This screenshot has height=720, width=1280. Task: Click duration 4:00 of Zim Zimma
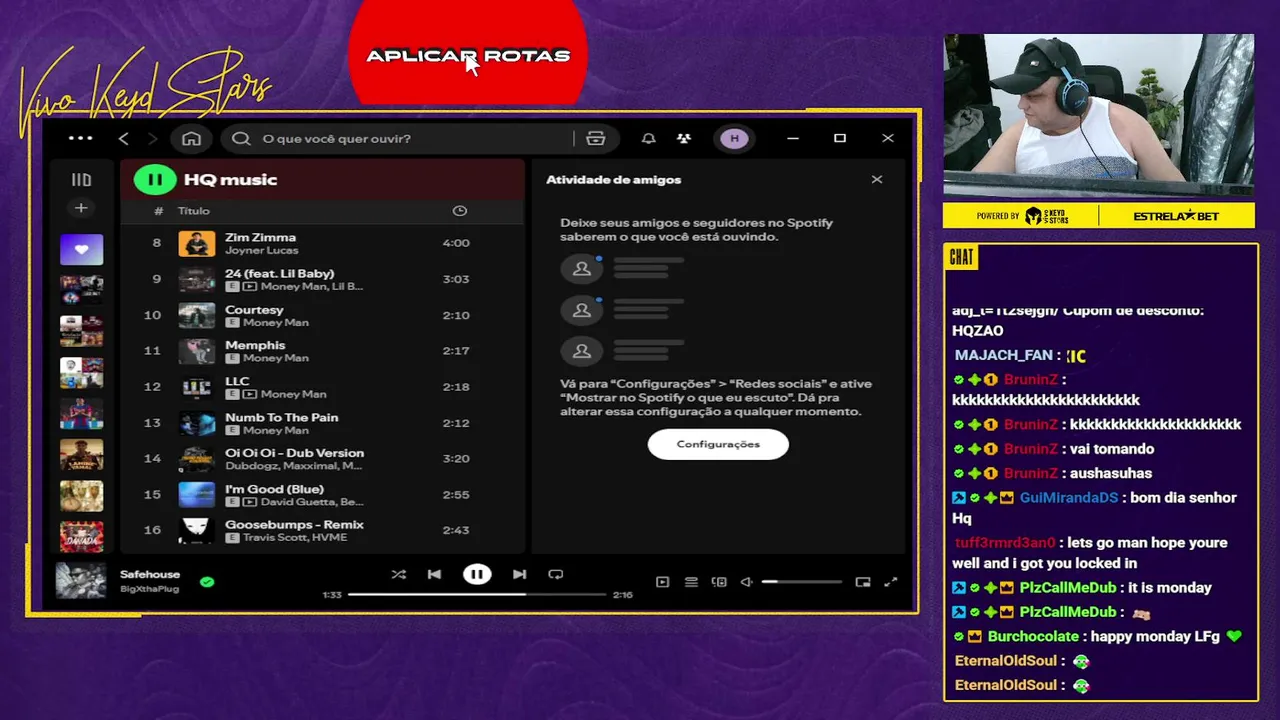[456, 243]
